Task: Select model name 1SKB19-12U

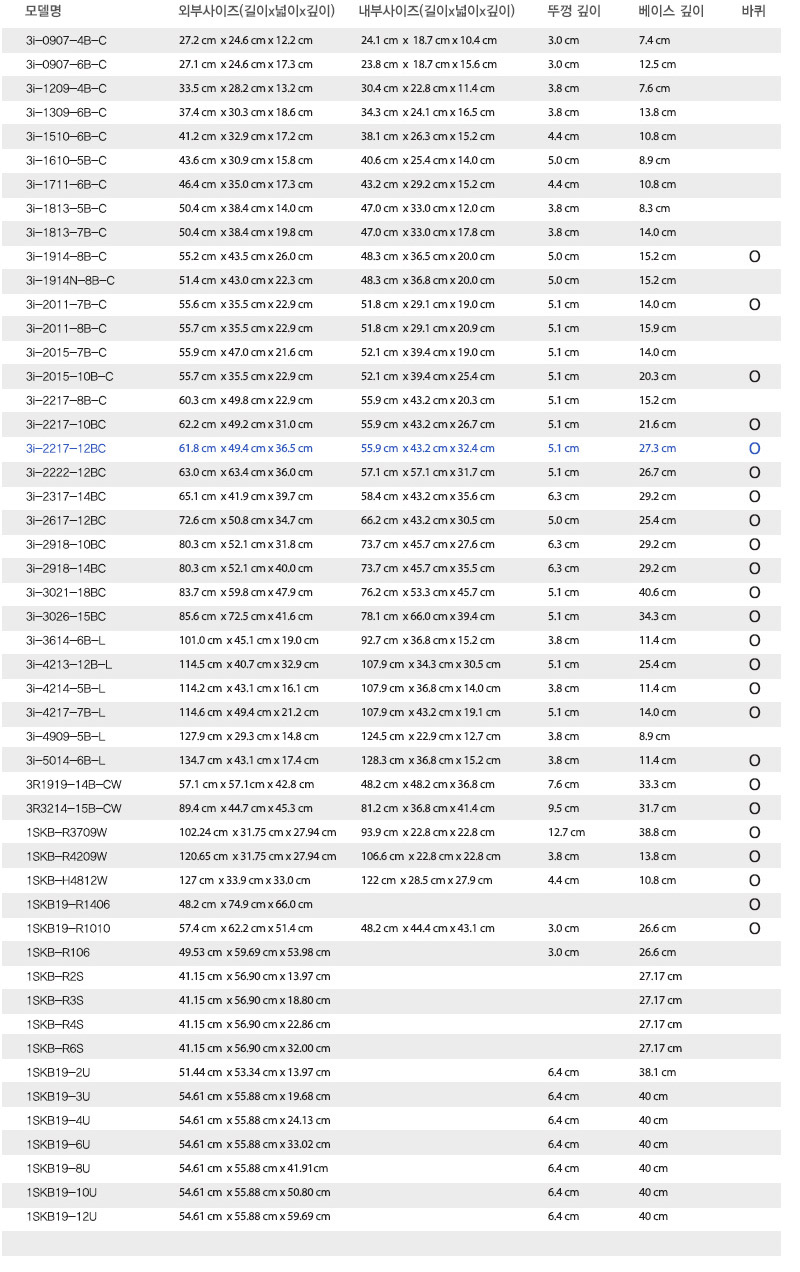Action: [x=62, y=1216]
